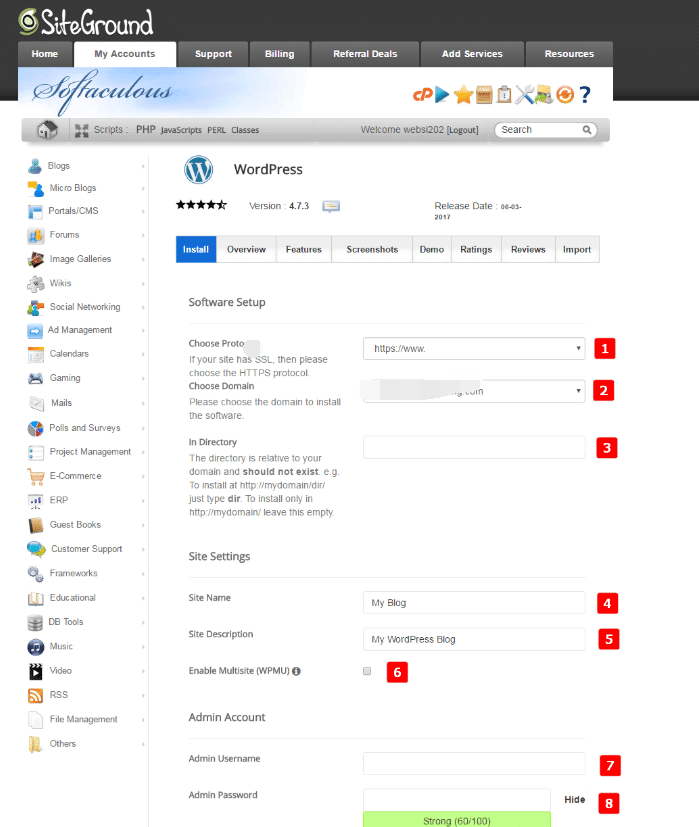This screenshot has width=699, height=827.
Task: Open the star ratings icon in toolbar
Action: click(463, 95)
